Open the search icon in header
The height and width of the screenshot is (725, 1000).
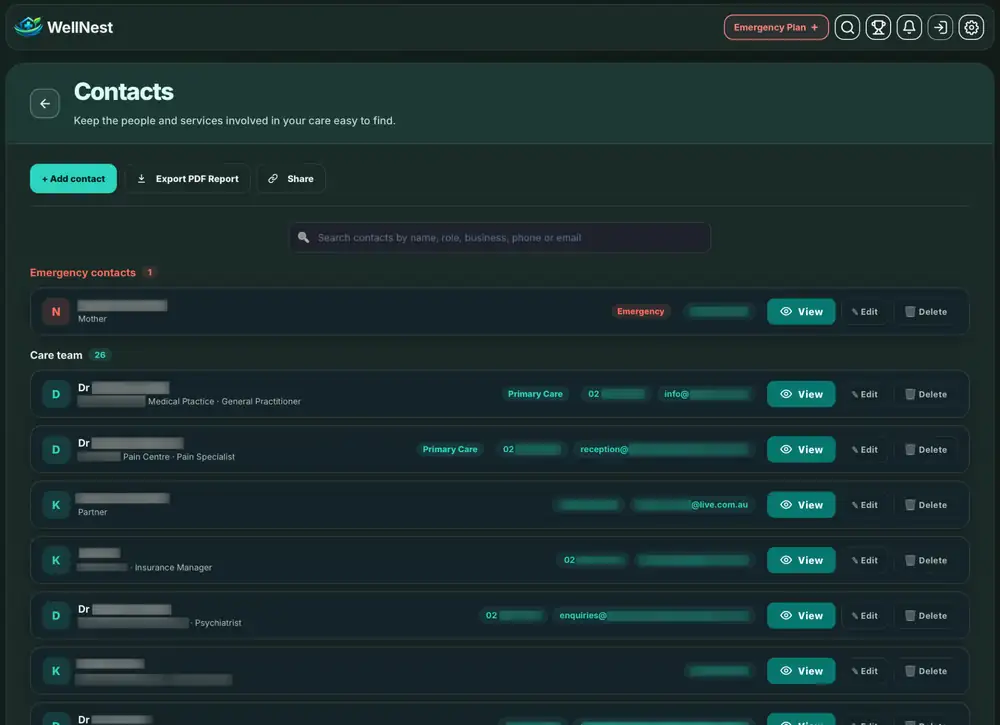[x=847, y=27]
